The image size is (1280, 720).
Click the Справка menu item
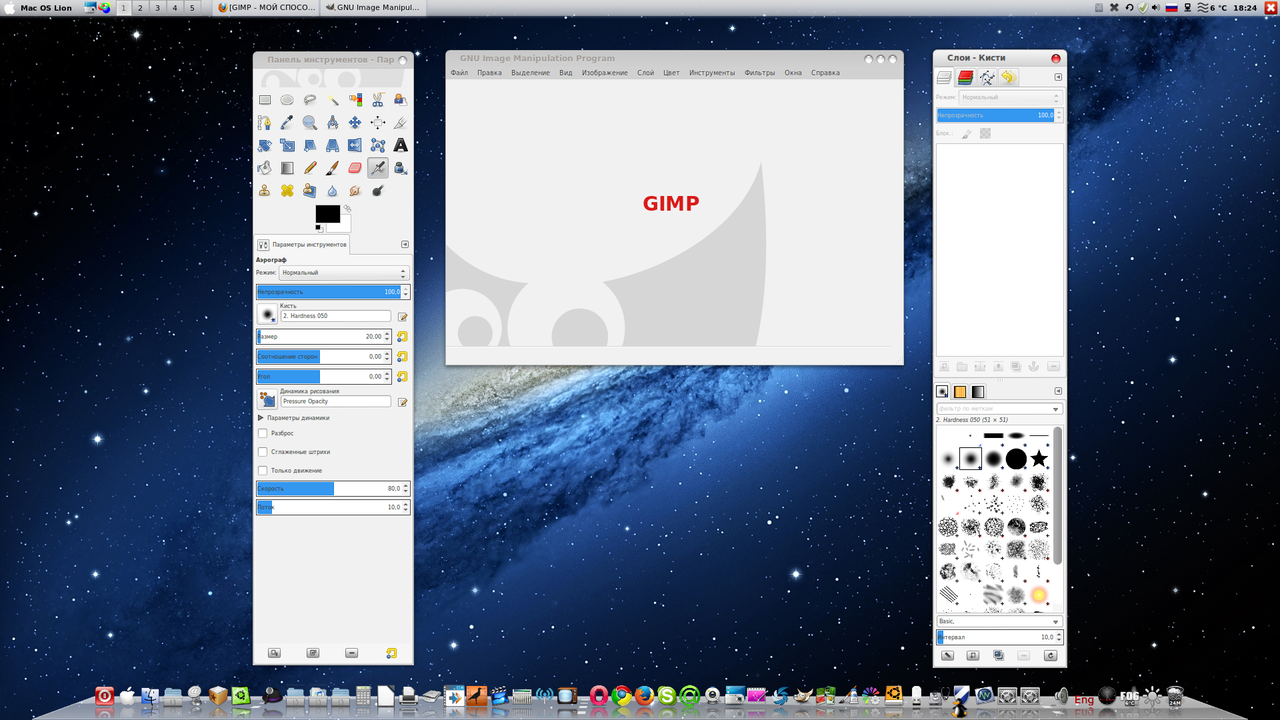[825, 73]
